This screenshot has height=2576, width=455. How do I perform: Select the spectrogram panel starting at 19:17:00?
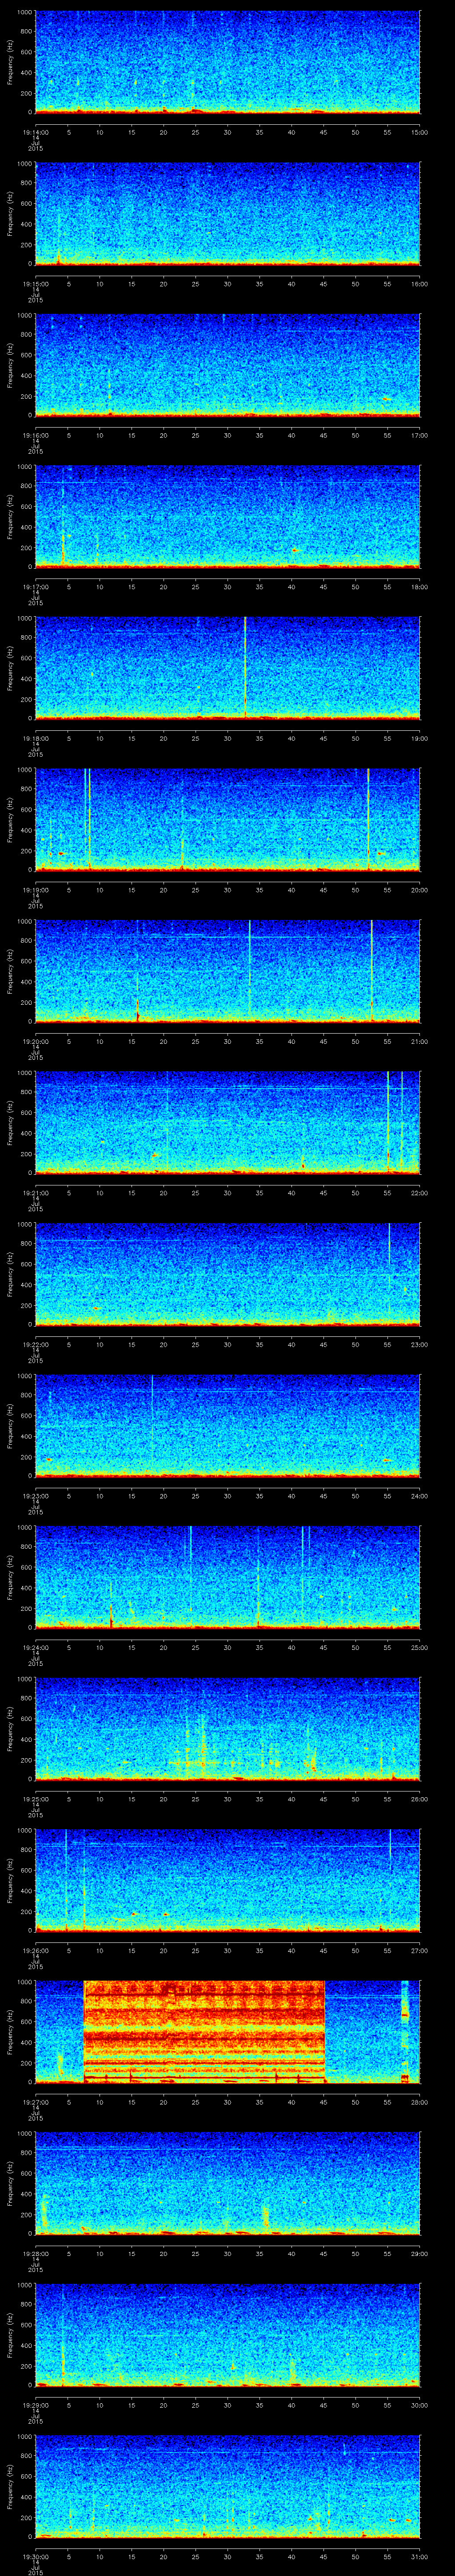[x=227, y=517]
